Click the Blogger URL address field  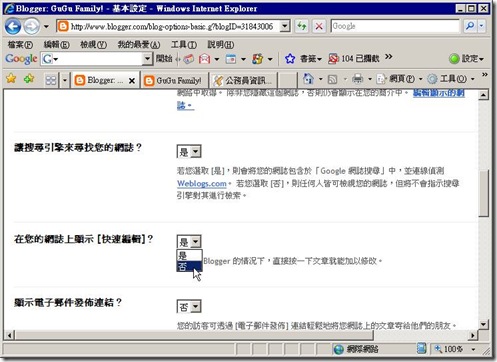pyautogui.click(x=169, y=26)
